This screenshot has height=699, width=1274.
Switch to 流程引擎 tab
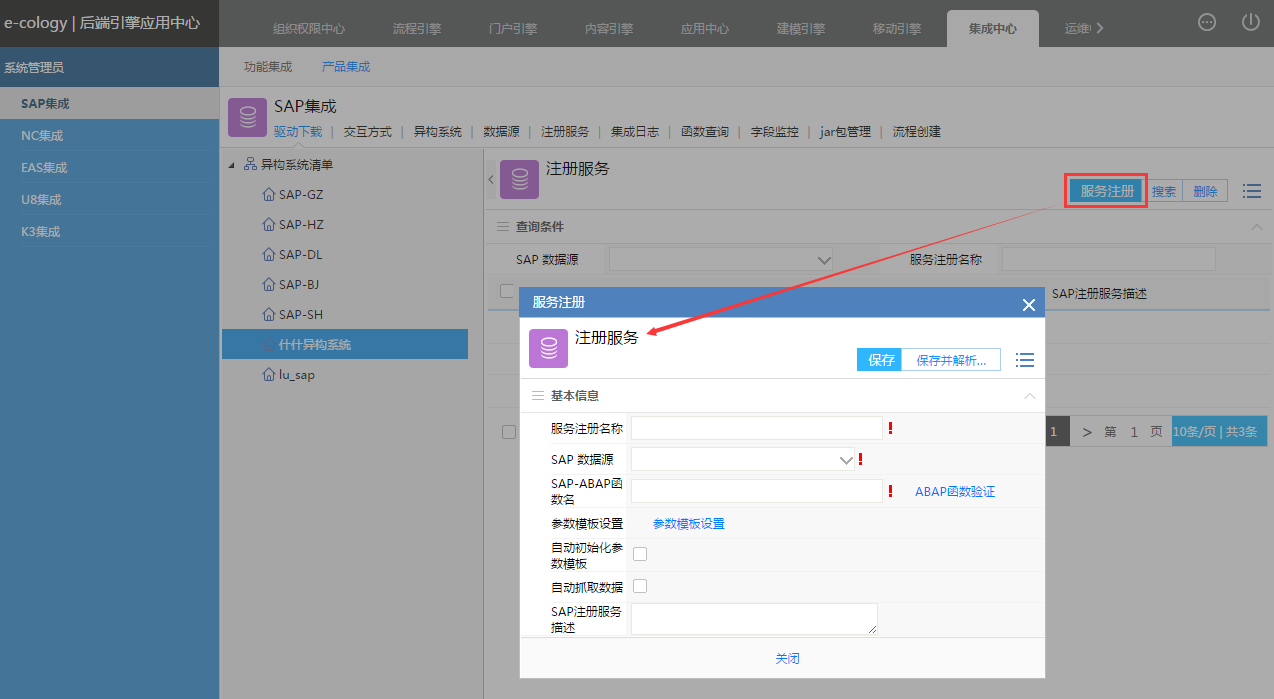coord(417,29)
